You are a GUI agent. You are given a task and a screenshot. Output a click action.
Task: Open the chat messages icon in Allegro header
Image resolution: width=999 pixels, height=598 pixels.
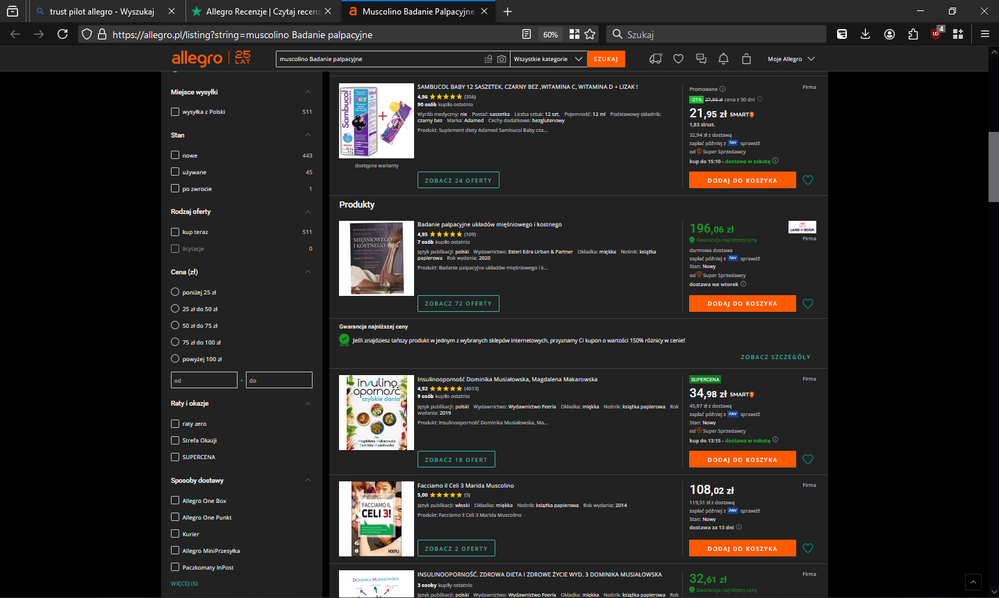[x=701, y=59]
